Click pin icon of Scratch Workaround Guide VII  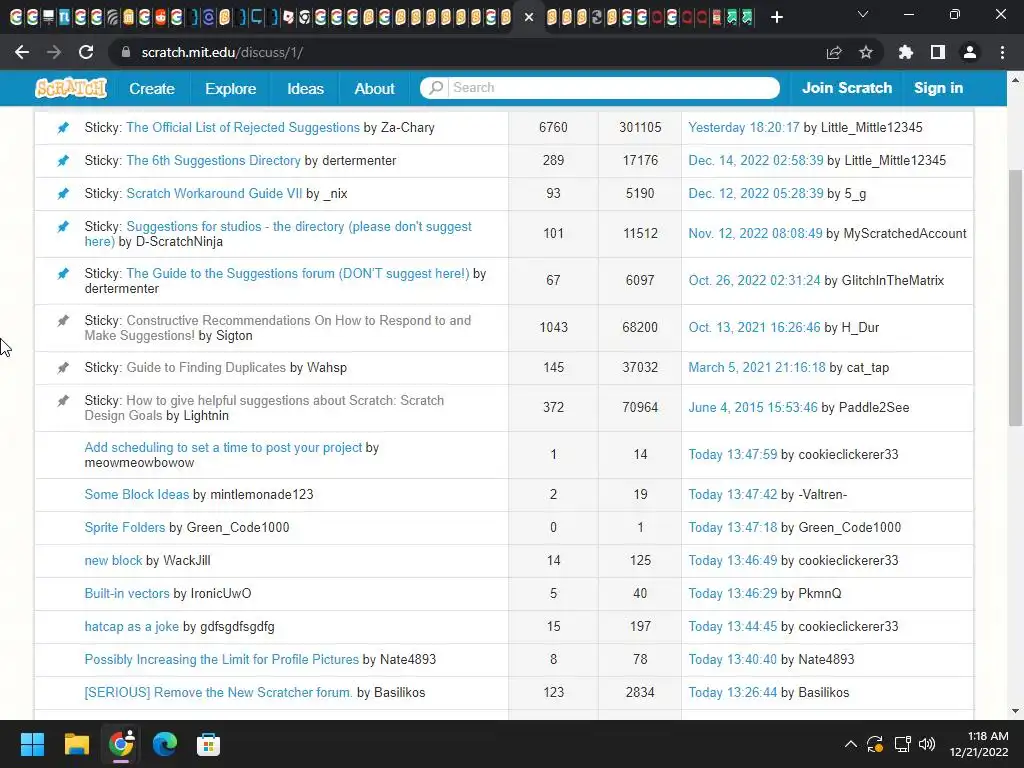[x=63, y=193]
